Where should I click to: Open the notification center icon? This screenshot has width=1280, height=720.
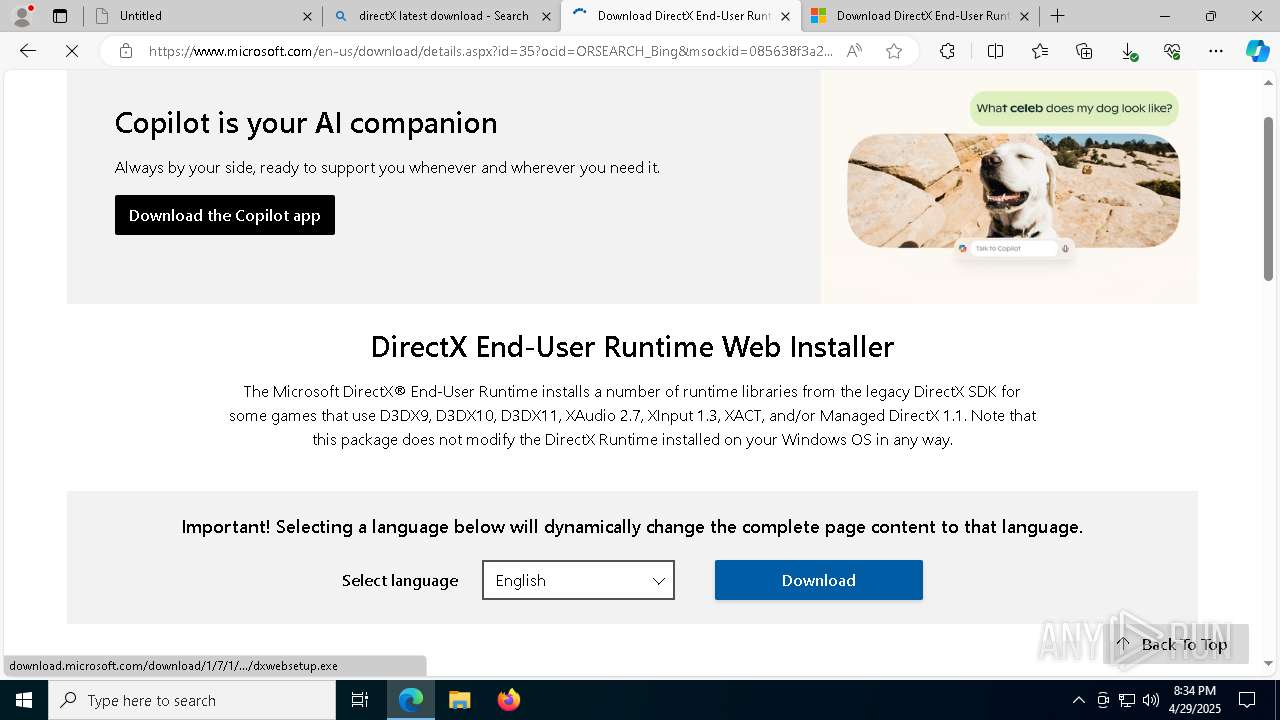1247,700
